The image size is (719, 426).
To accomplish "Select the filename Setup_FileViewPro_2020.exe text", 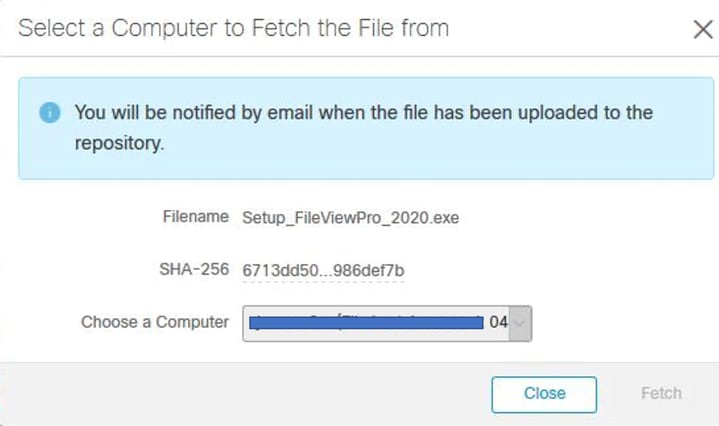I will click(350, 217).
